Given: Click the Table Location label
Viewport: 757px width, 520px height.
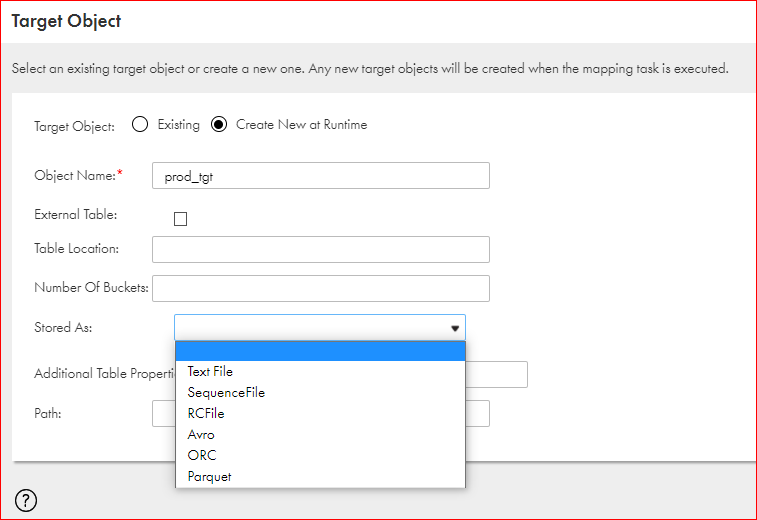Looking at the screenshot, I should 76,249.
